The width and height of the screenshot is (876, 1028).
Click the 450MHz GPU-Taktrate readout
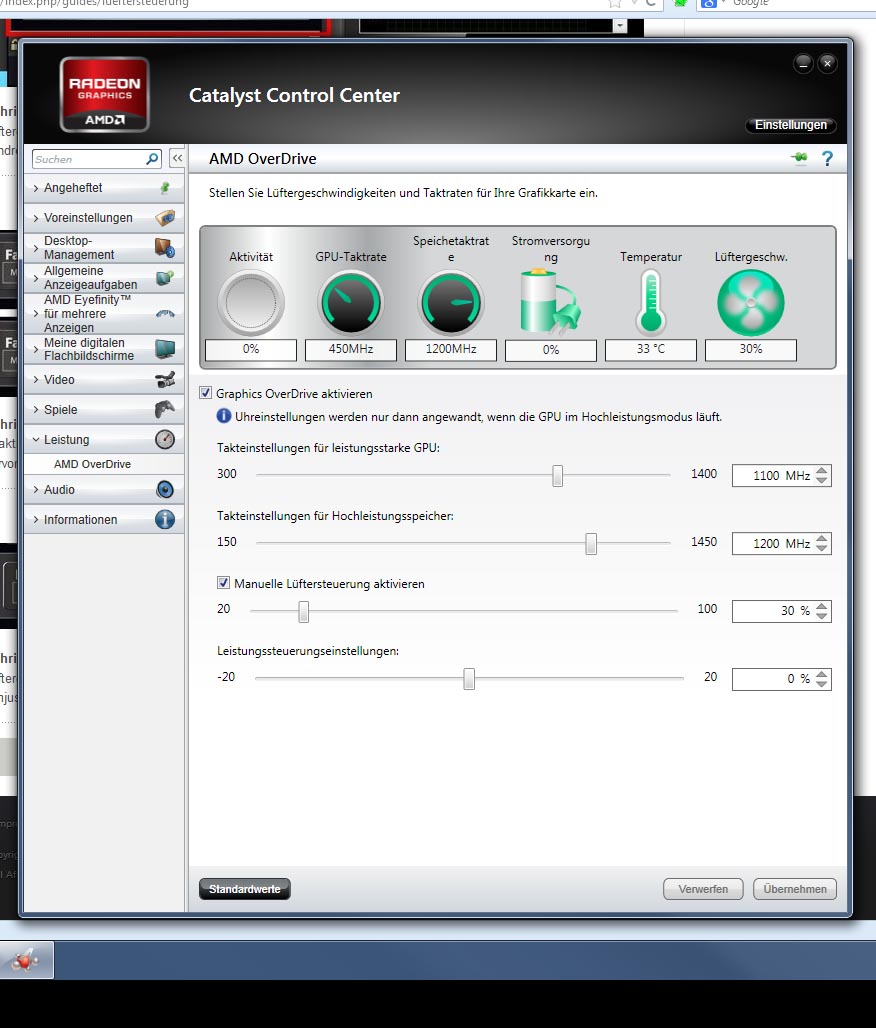click(351, 349)
